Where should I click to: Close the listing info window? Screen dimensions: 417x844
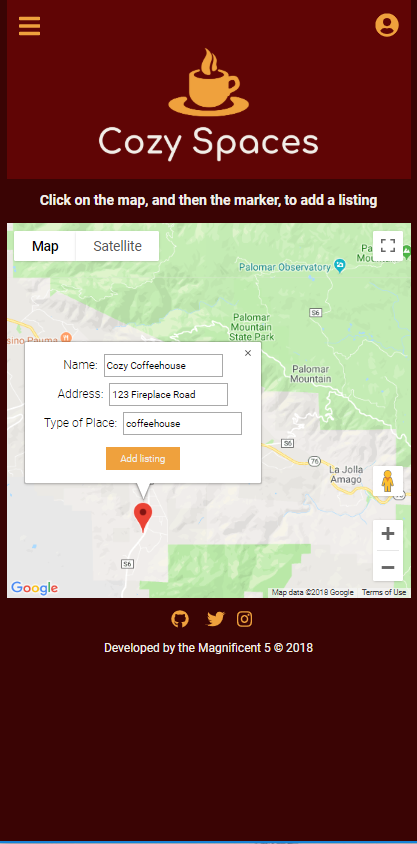248,353
